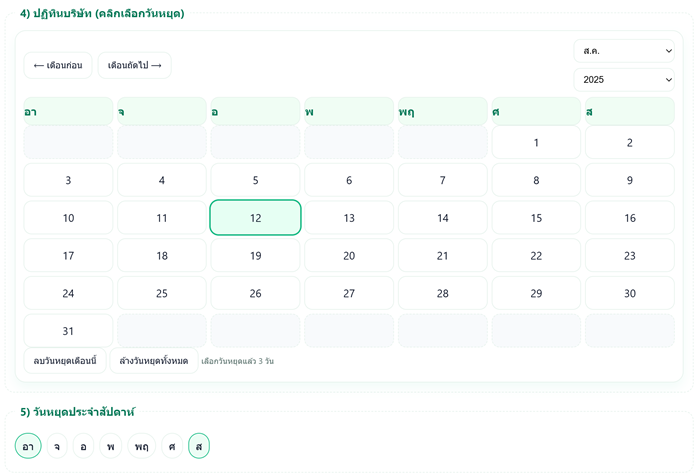This screenshot has height=476, width=700.
Task: Open the month dropdown showing ส.ค.
Action: click(623, 51)
